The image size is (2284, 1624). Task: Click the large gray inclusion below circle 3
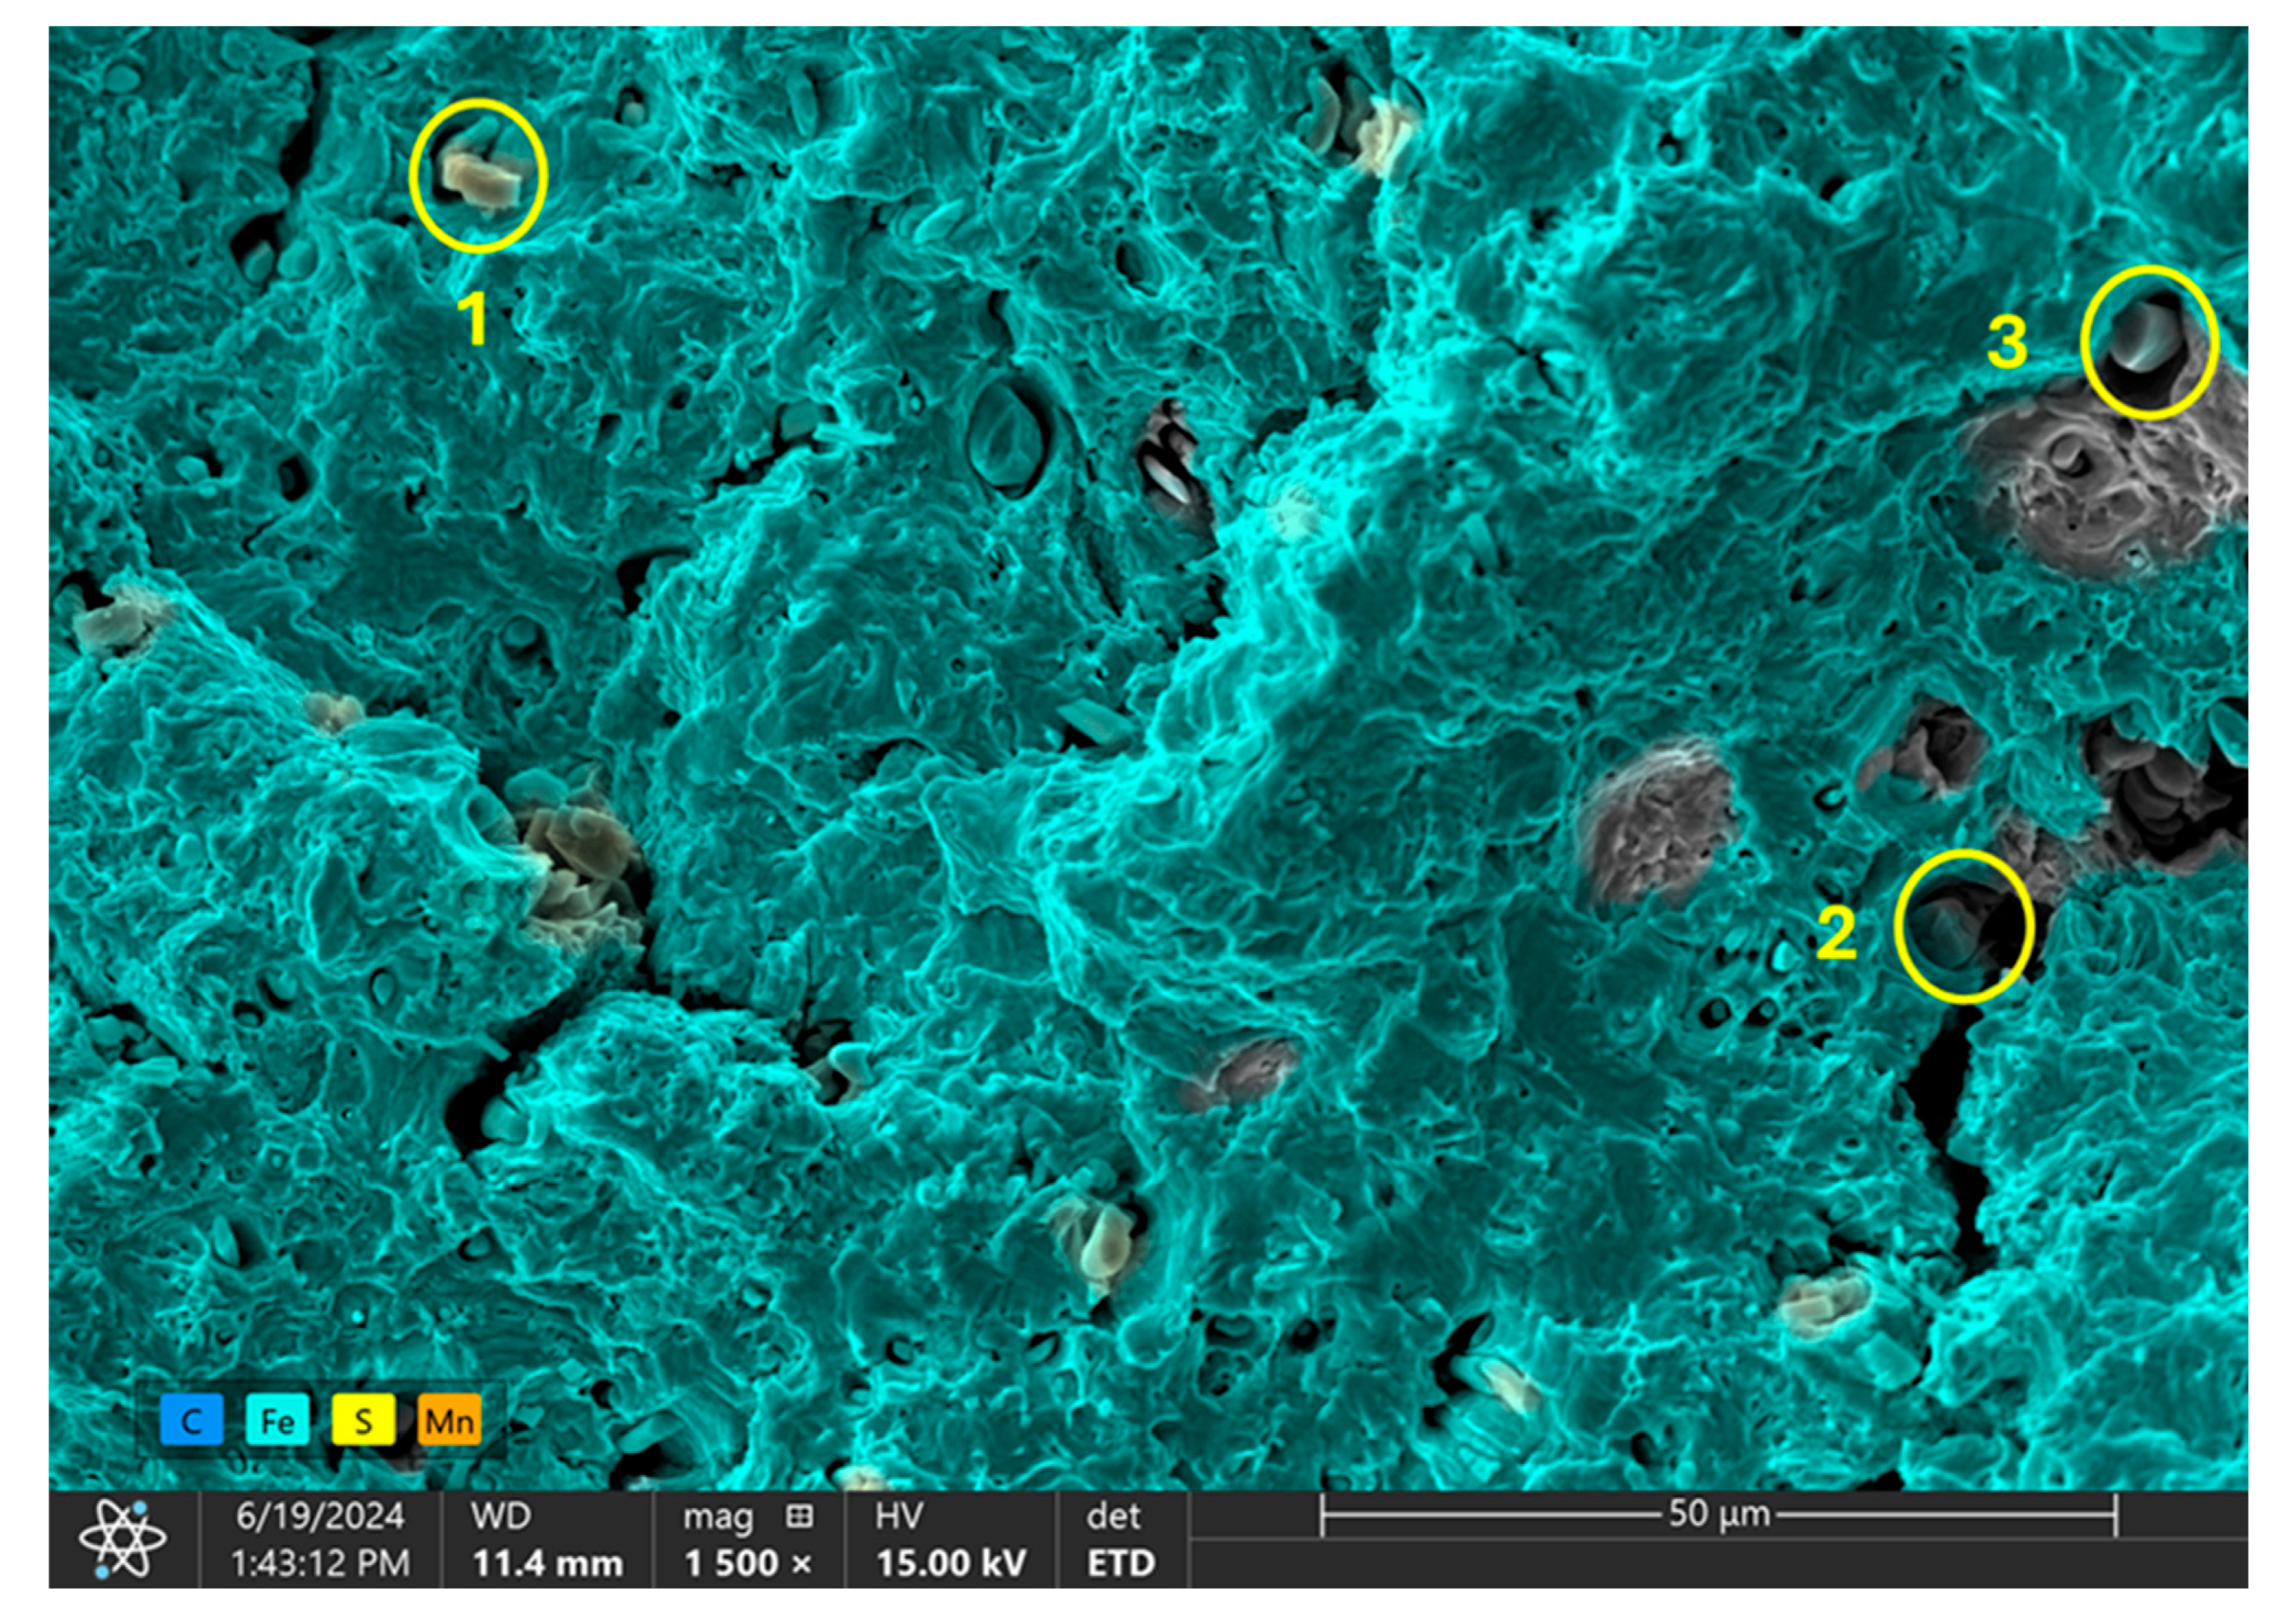(2100, 490)
